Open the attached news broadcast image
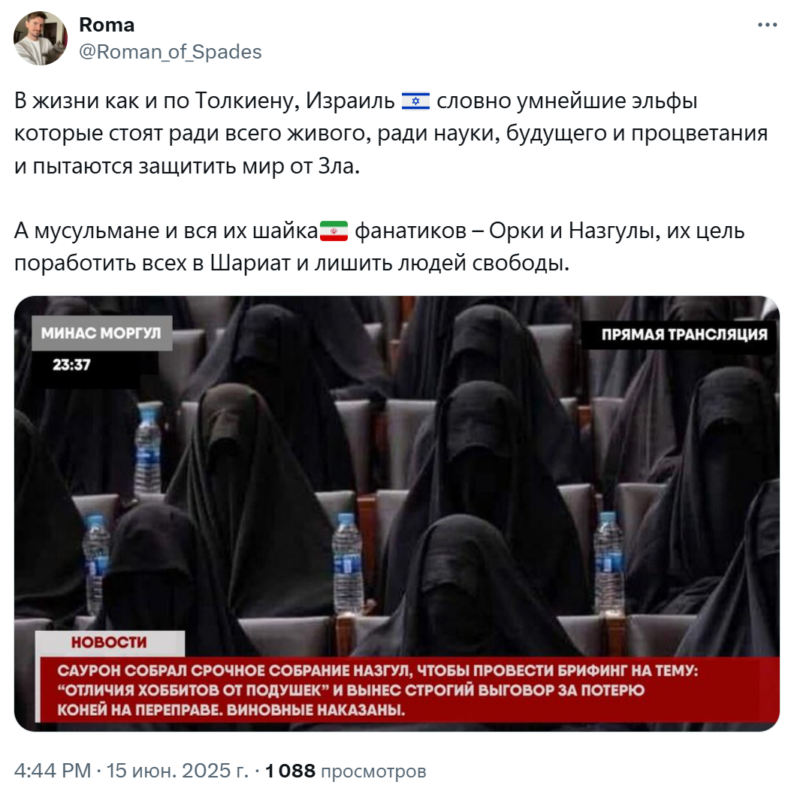Screen dimensions: 797x800 click(396, 513)
